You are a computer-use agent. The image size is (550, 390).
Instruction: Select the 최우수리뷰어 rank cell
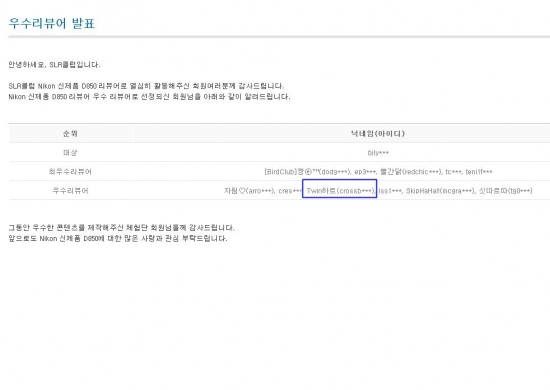tap(70, 172)
